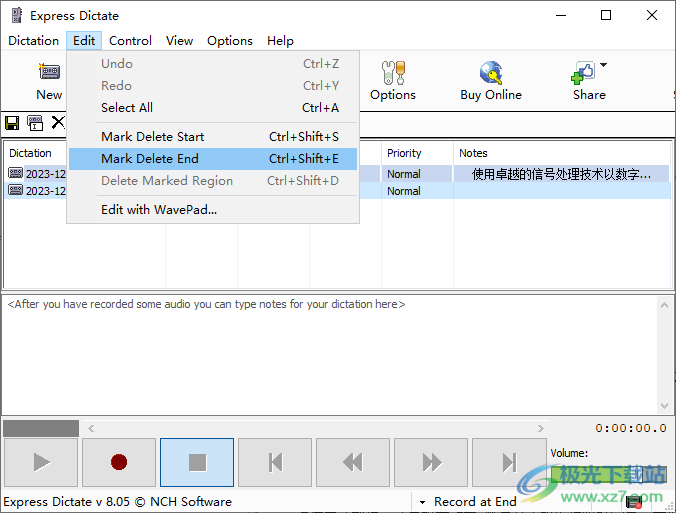Click position slider left arrow

(91, 428)
